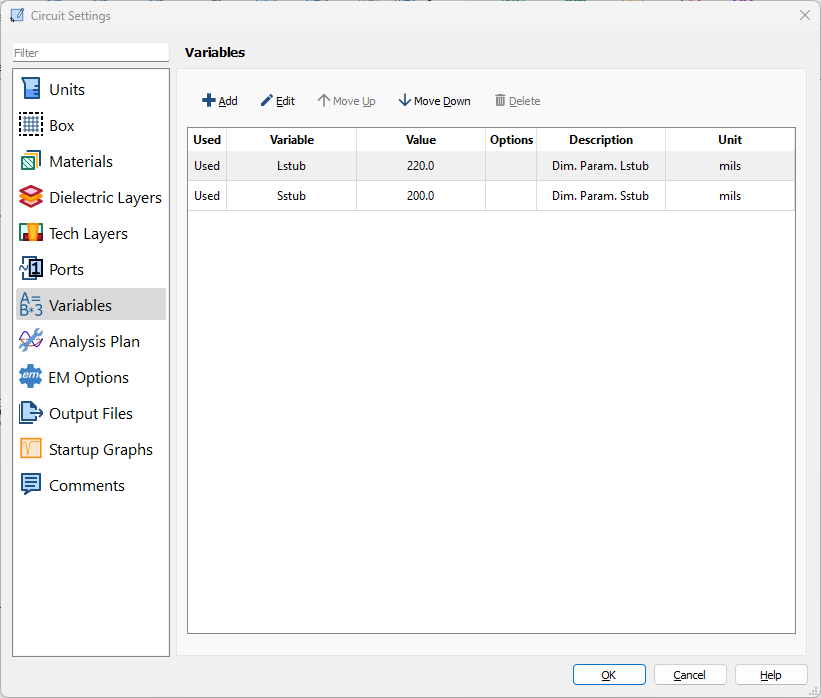This screenshot has width=821, height=698.
Task: Select the Dielectric Layers stack icon
Action: point(31,197)
